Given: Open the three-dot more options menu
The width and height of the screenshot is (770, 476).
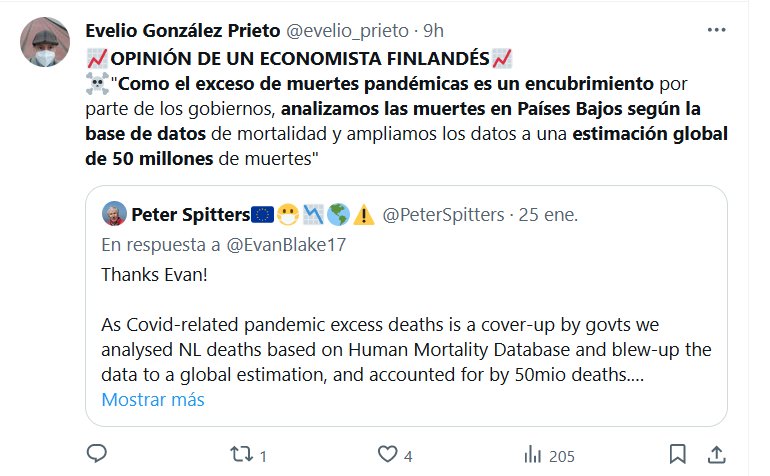Looking at the screenshot, I should click(x=716, y=30).
